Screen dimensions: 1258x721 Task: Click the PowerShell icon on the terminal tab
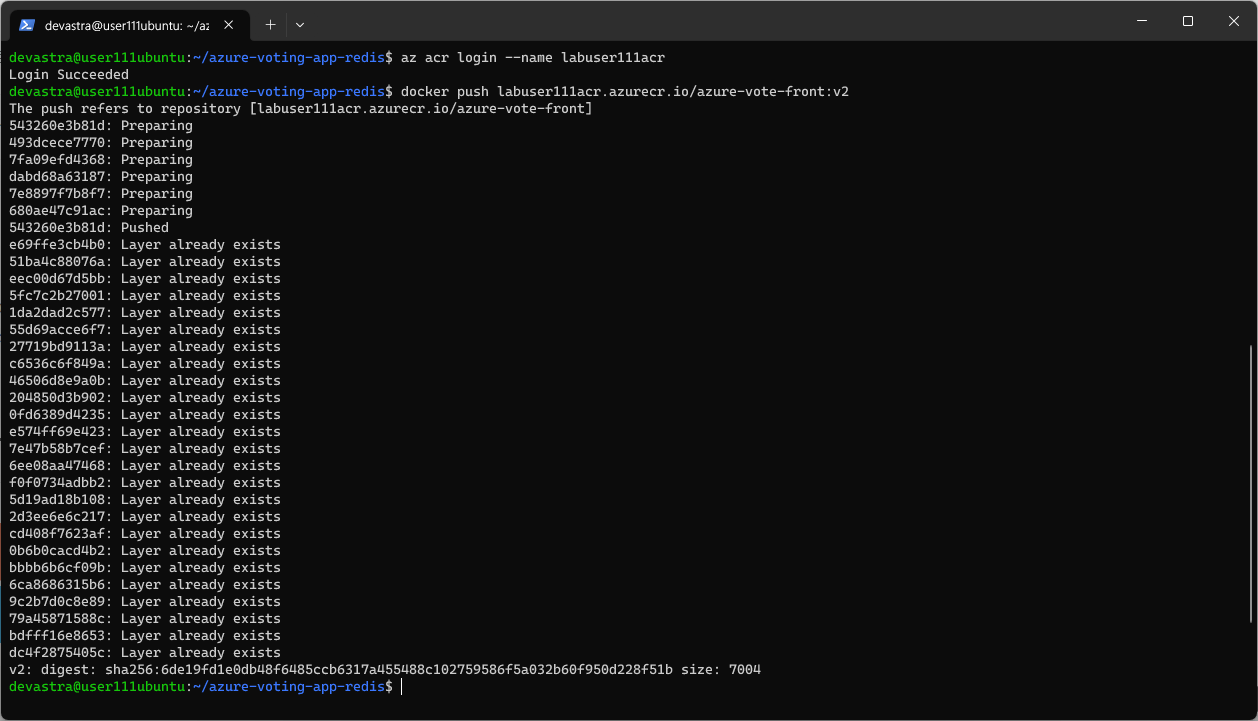(27, 25)
